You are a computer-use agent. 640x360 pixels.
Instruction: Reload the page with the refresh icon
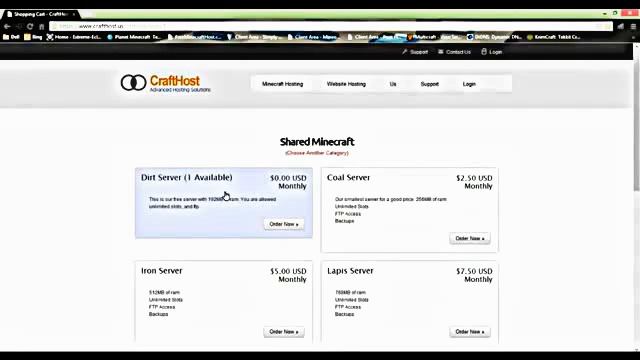30,26
